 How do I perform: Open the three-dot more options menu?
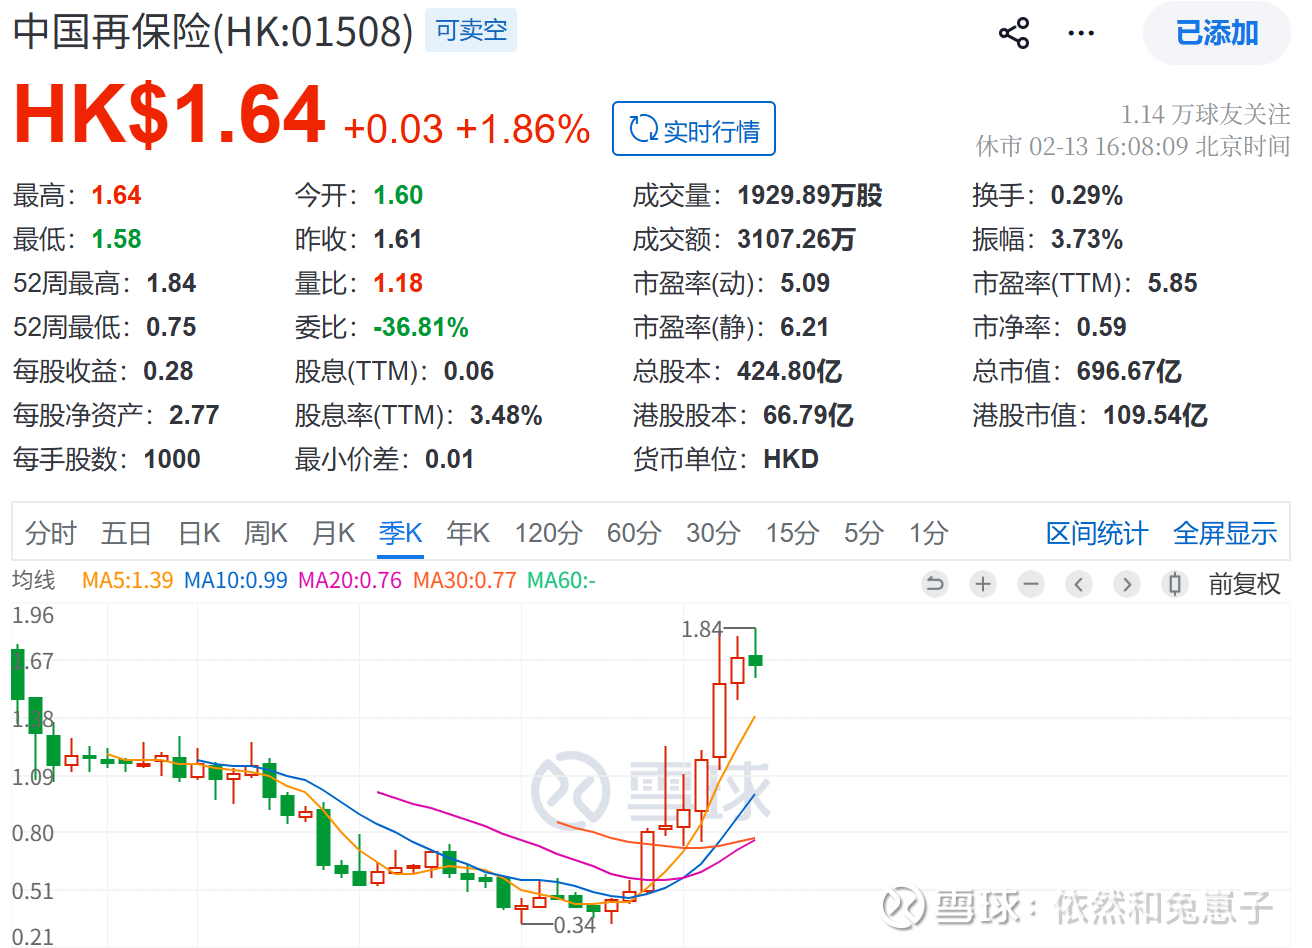(1081, 33)
